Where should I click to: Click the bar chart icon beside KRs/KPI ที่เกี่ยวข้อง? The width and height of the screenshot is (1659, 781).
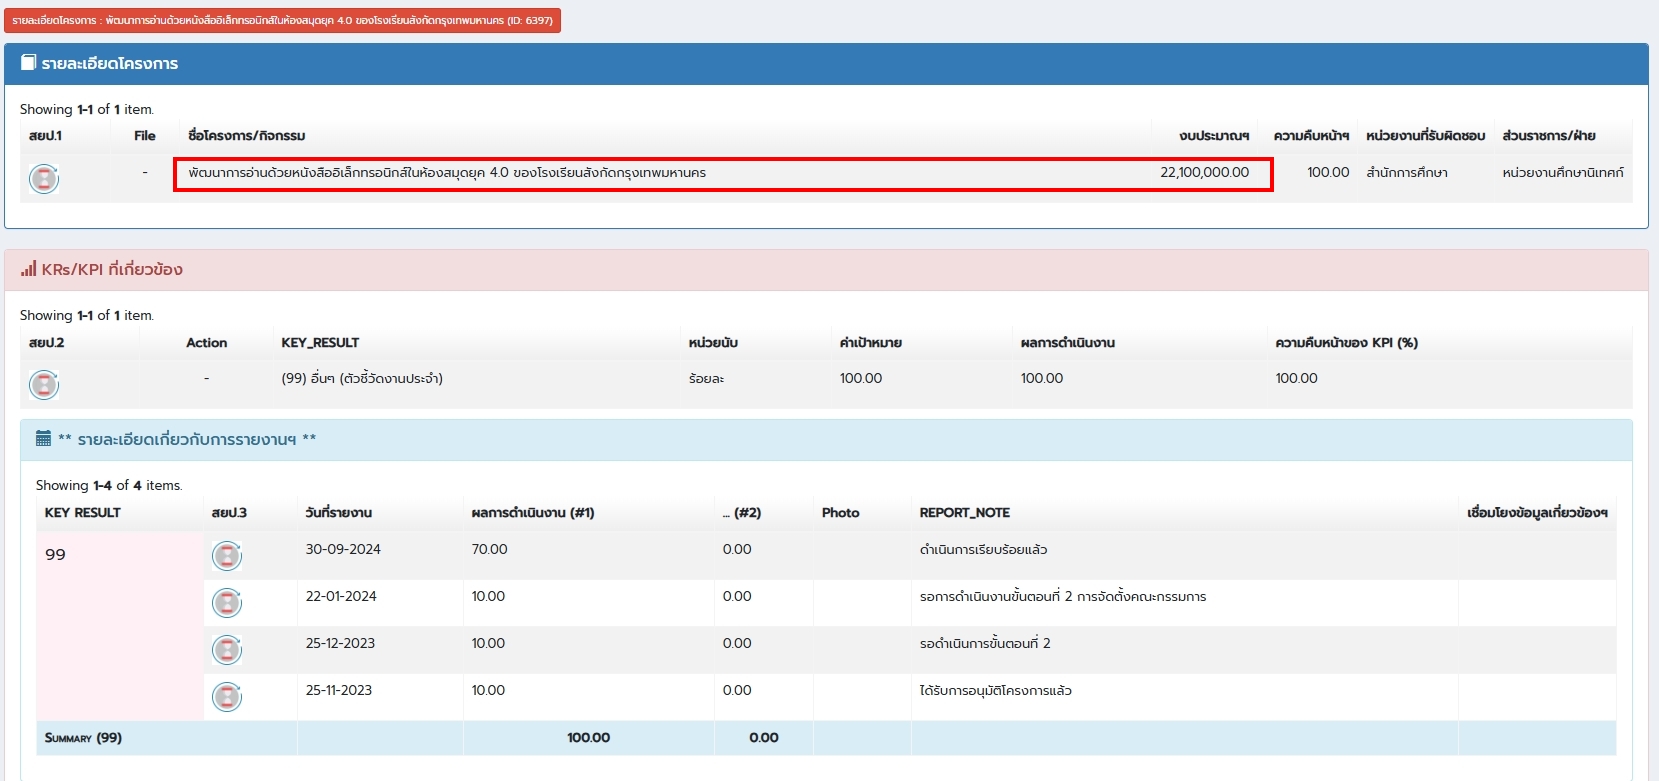coord(28,269)
